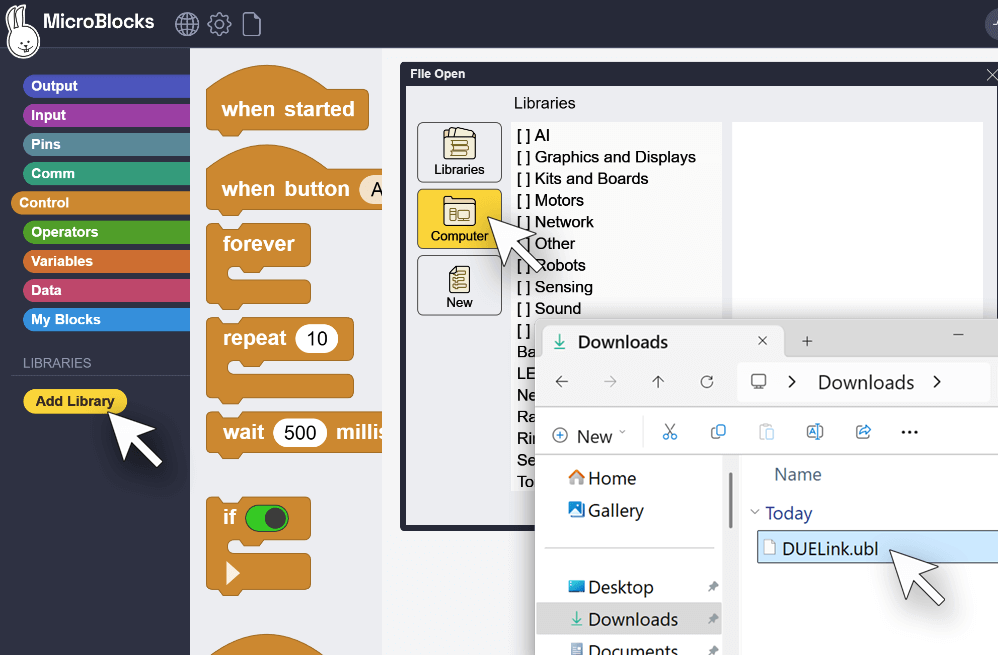Click the MicroBlocks bunny logo
The image size is (998, 655).
[23, 32]
